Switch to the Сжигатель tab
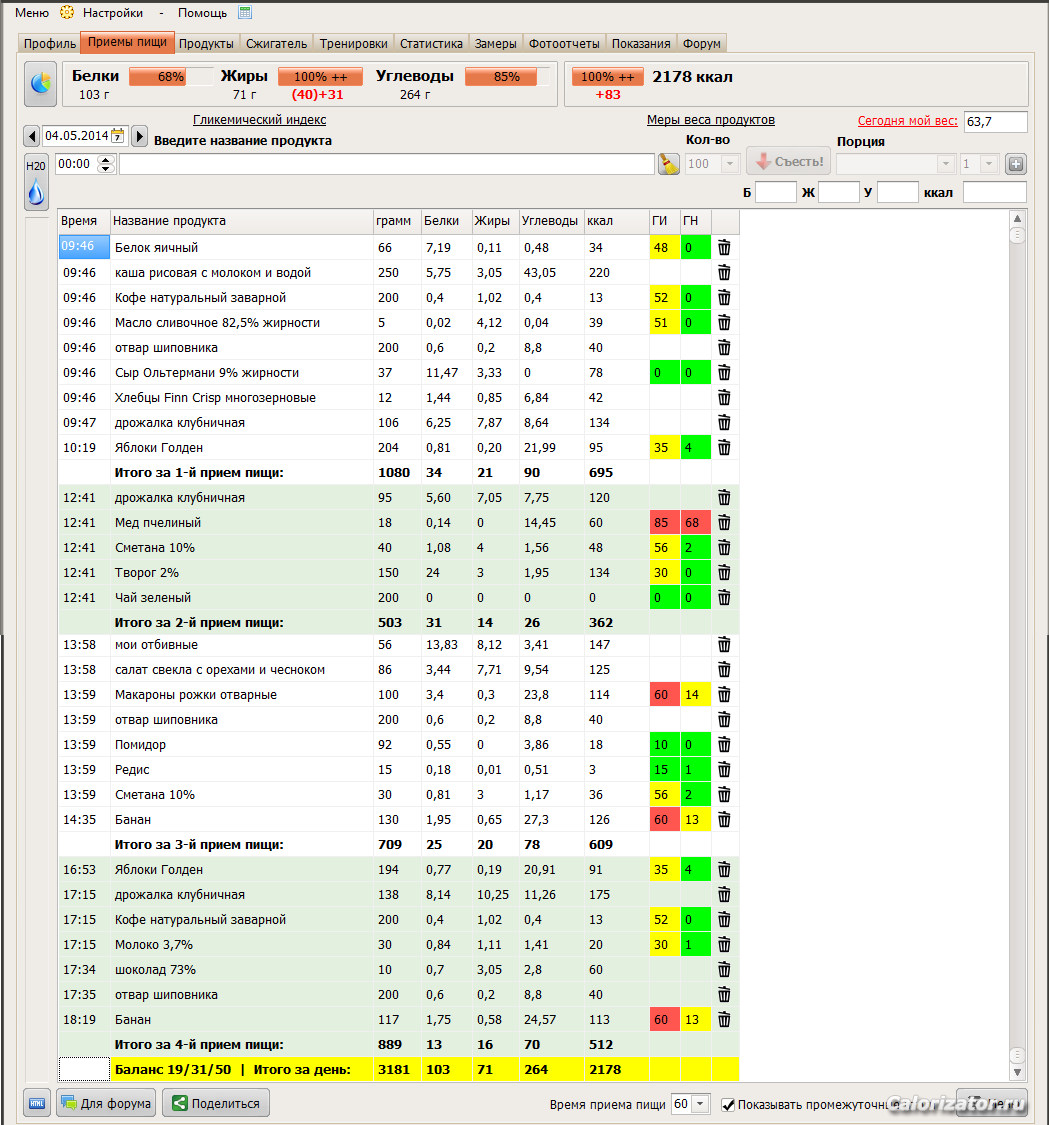This screenshot has height=1125, width=1049. (x=276, y=44)
